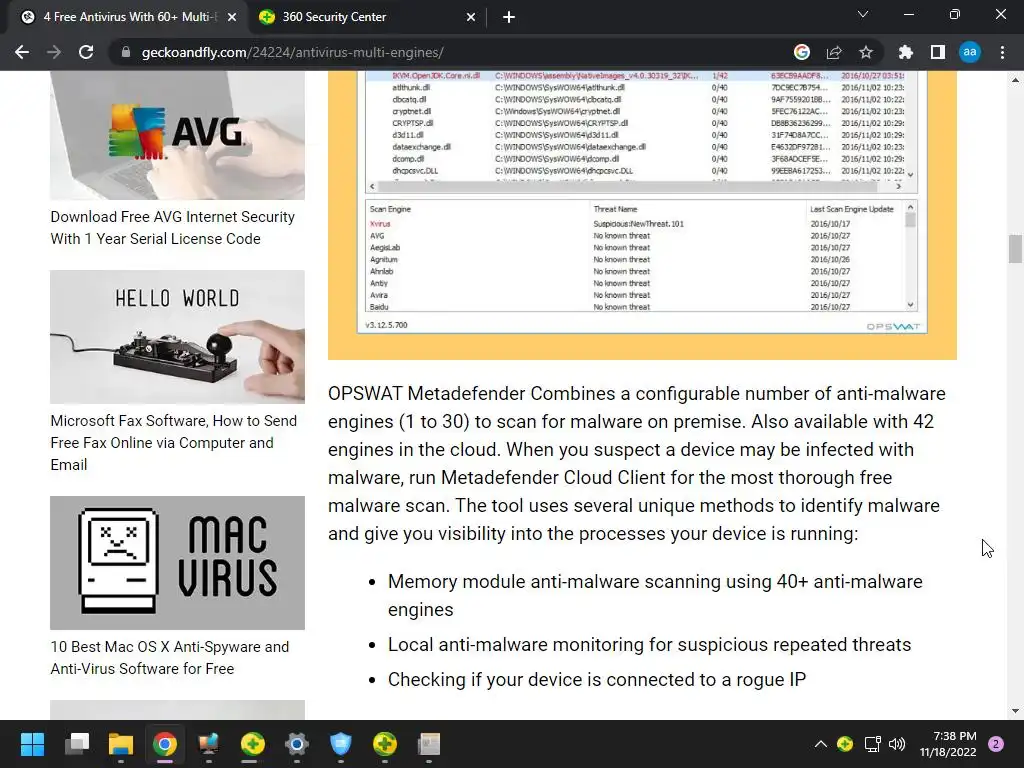Click the address bar URL field

[292, 52]
